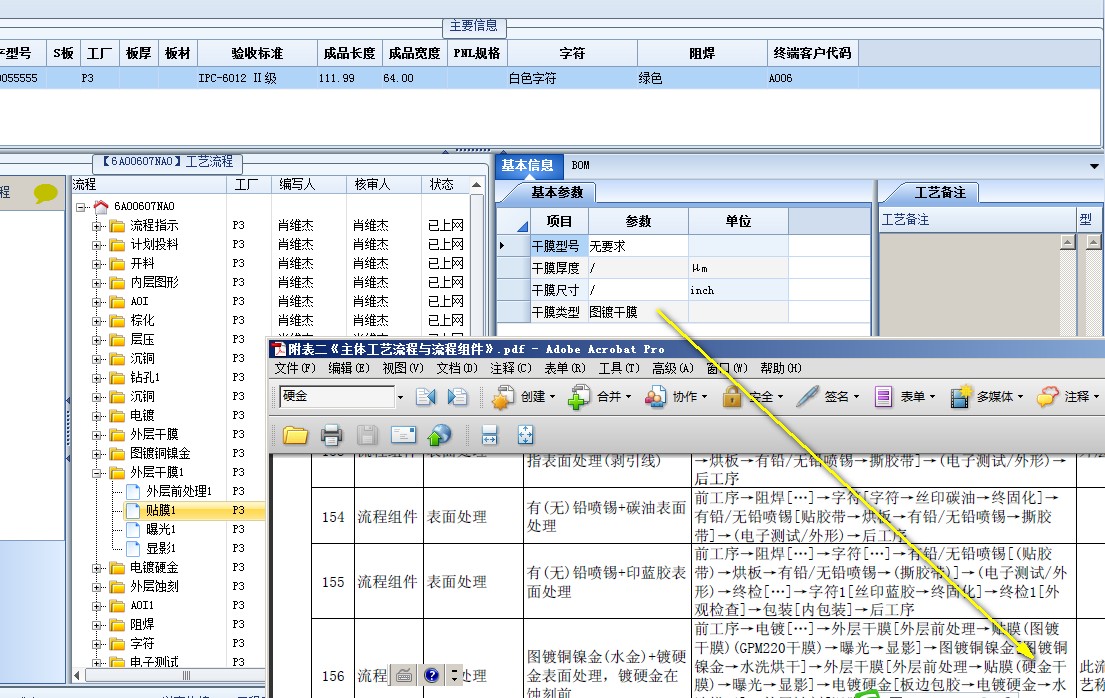Screen dimensions: 1105x698
Task: Click the fit-page view icon
Action: coord(526,435)
